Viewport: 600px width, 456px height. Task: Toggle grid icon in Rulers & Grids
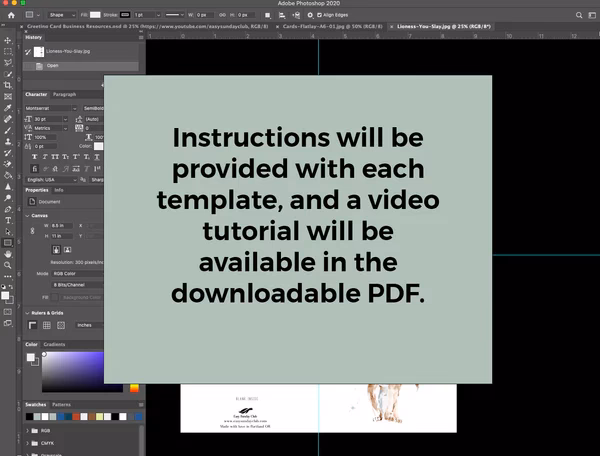pyautogui.click(x=46, y=325)
